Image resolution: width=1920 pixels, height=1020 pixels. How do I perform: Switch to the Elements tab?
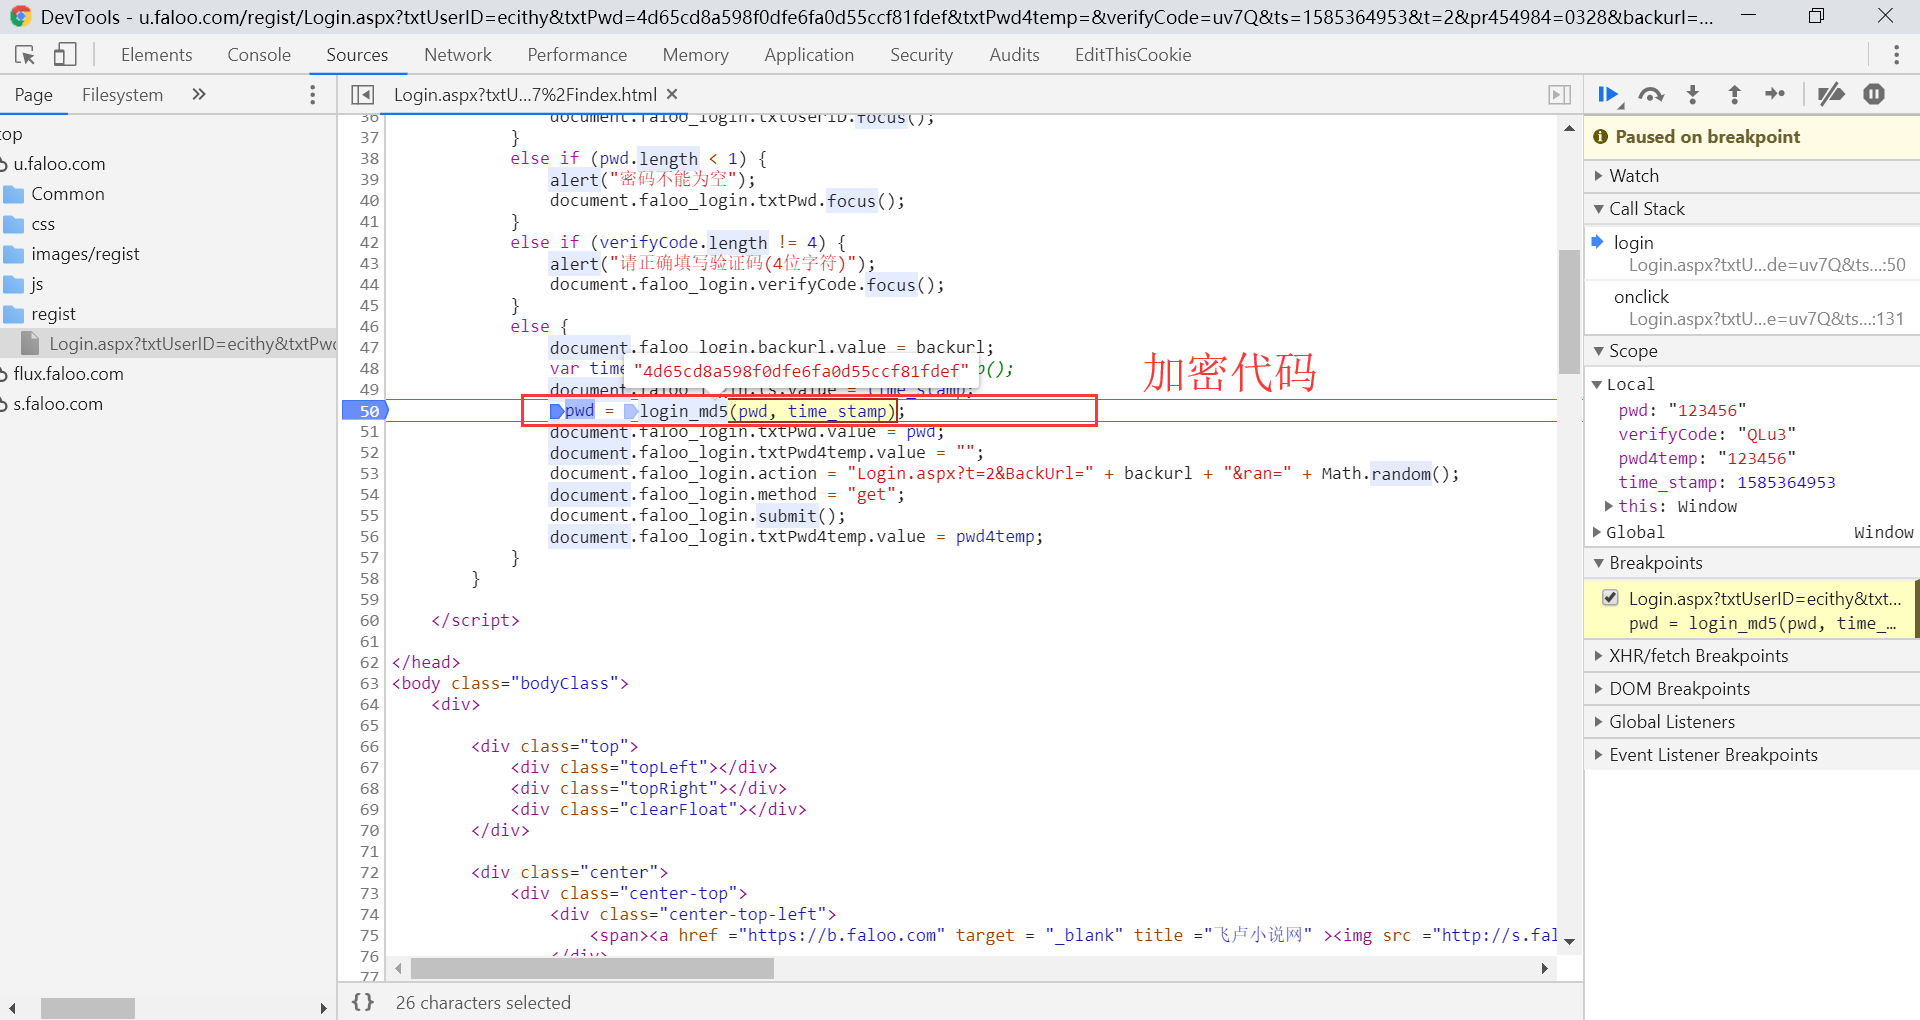pyautogui.click(x=156, y=55)
